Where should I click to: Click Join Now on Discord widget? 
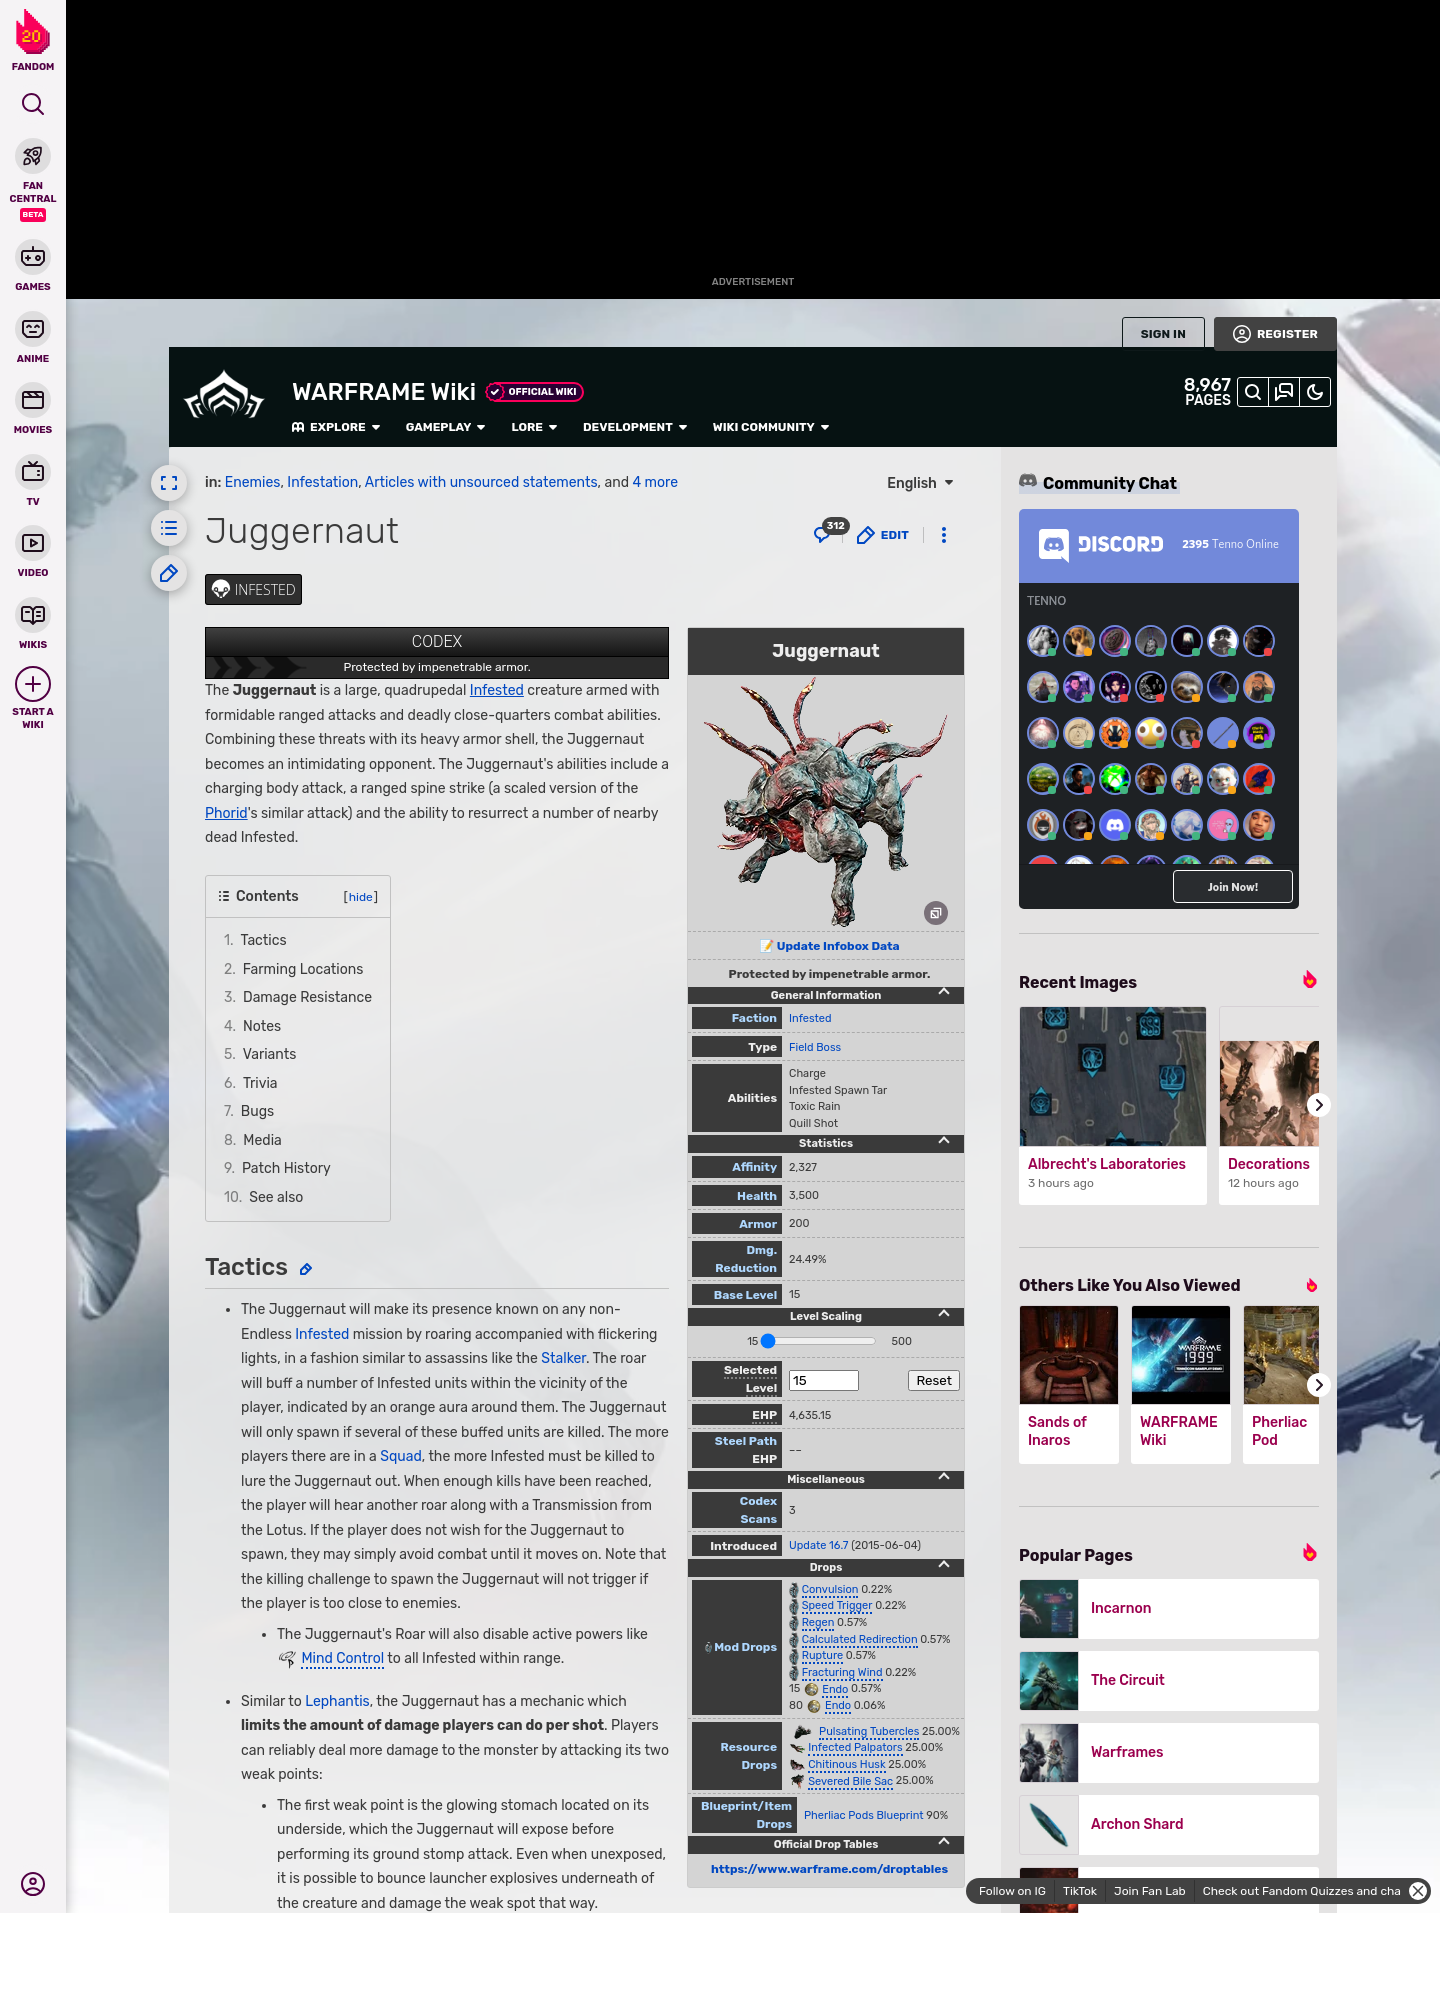[x=1232, y=887]
